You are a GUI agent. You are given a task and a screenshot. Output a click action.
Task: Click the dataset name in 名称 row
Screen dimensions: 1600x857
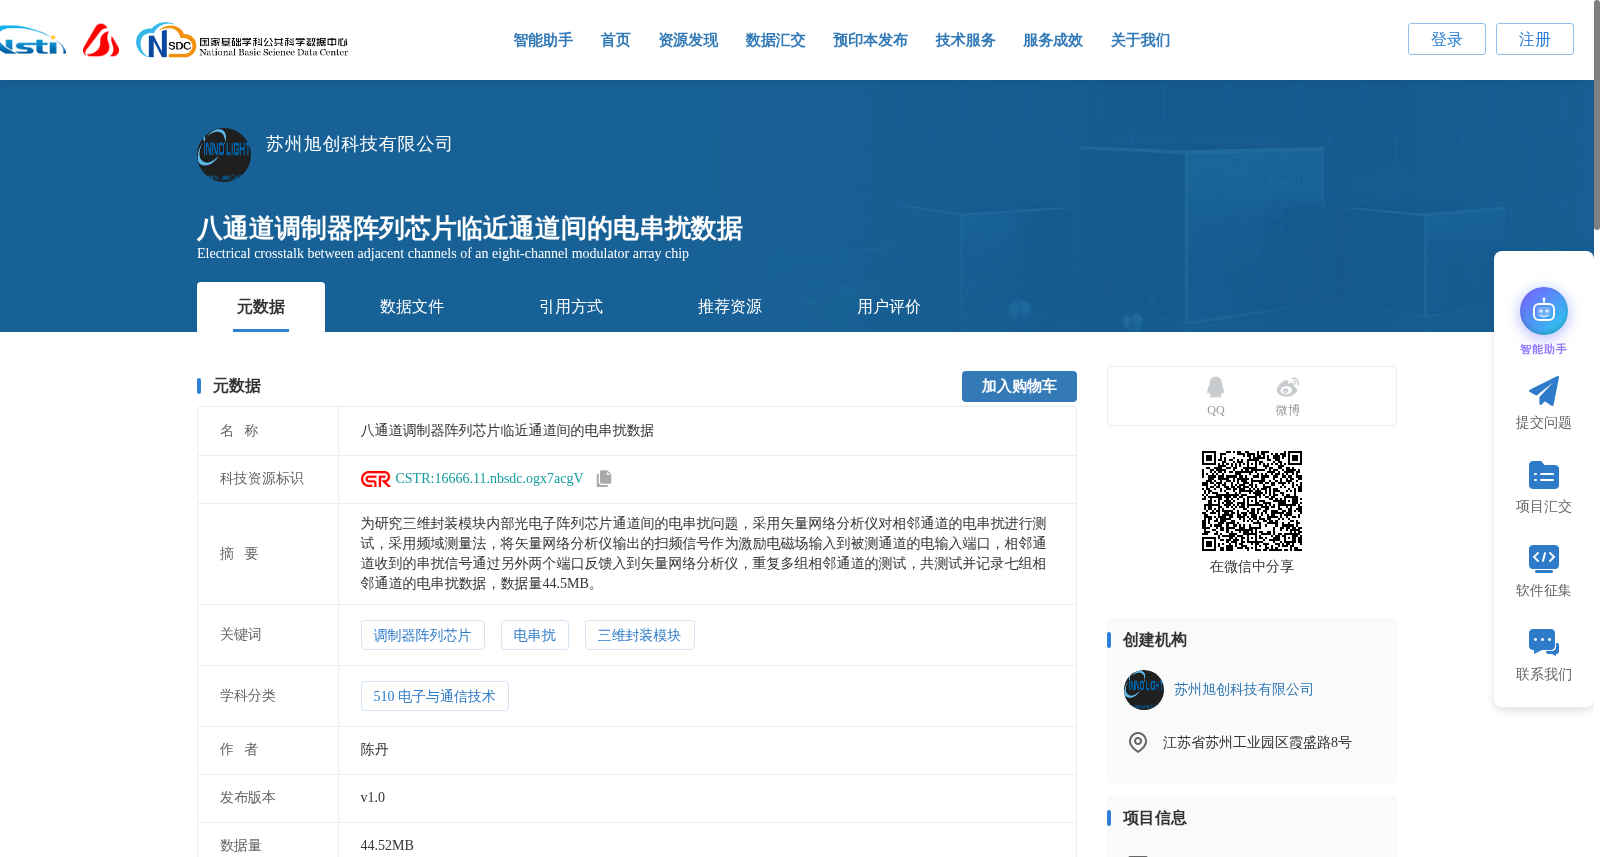point(507,431)
